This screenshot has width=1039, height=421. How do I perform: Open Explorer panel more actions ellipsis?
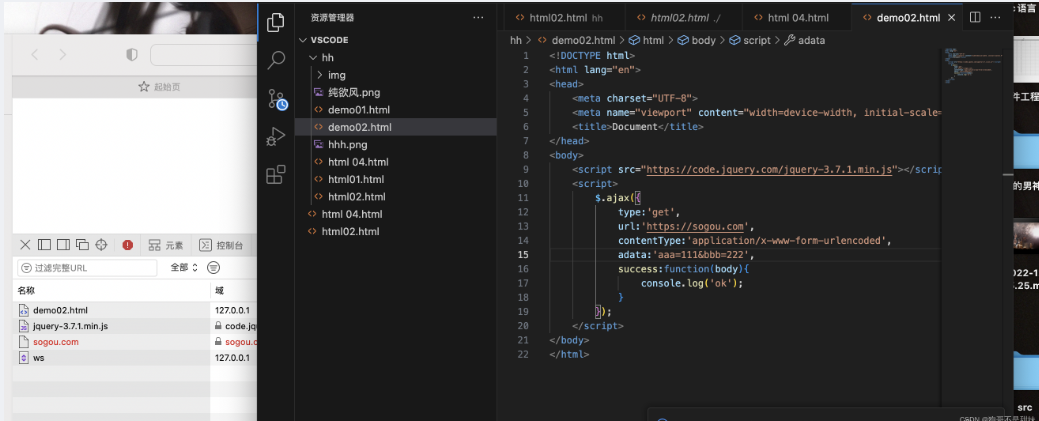478,18
